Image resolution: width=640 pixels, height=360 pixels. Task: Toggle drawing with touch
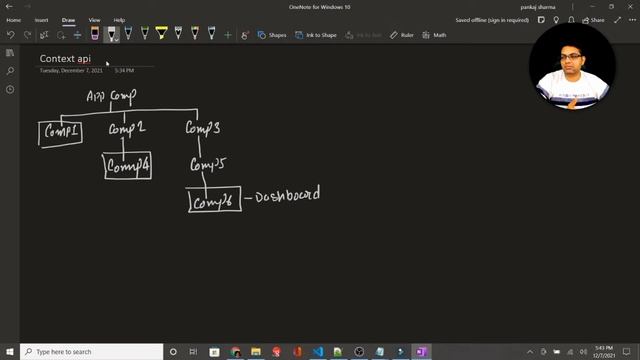(x=245, y=35)
